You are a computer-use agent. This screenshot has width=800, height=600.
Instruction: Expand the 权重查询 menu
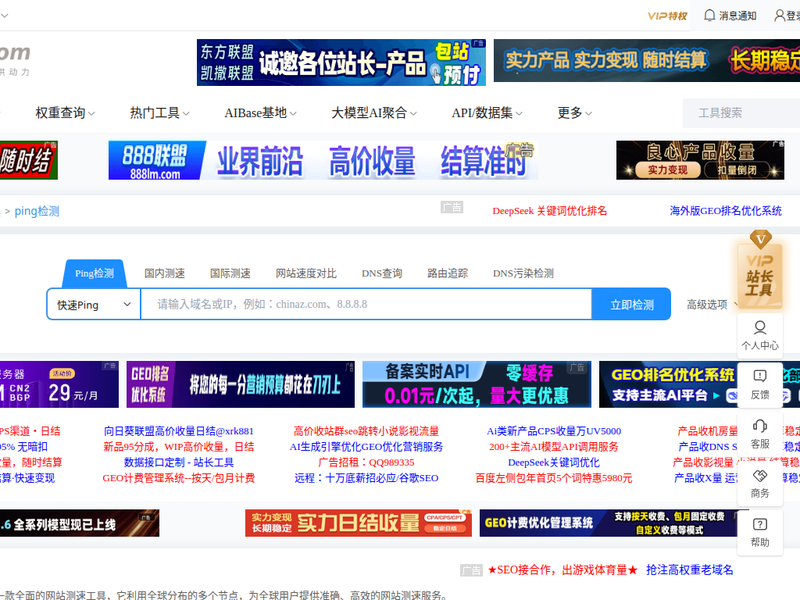tap(65, 113)
